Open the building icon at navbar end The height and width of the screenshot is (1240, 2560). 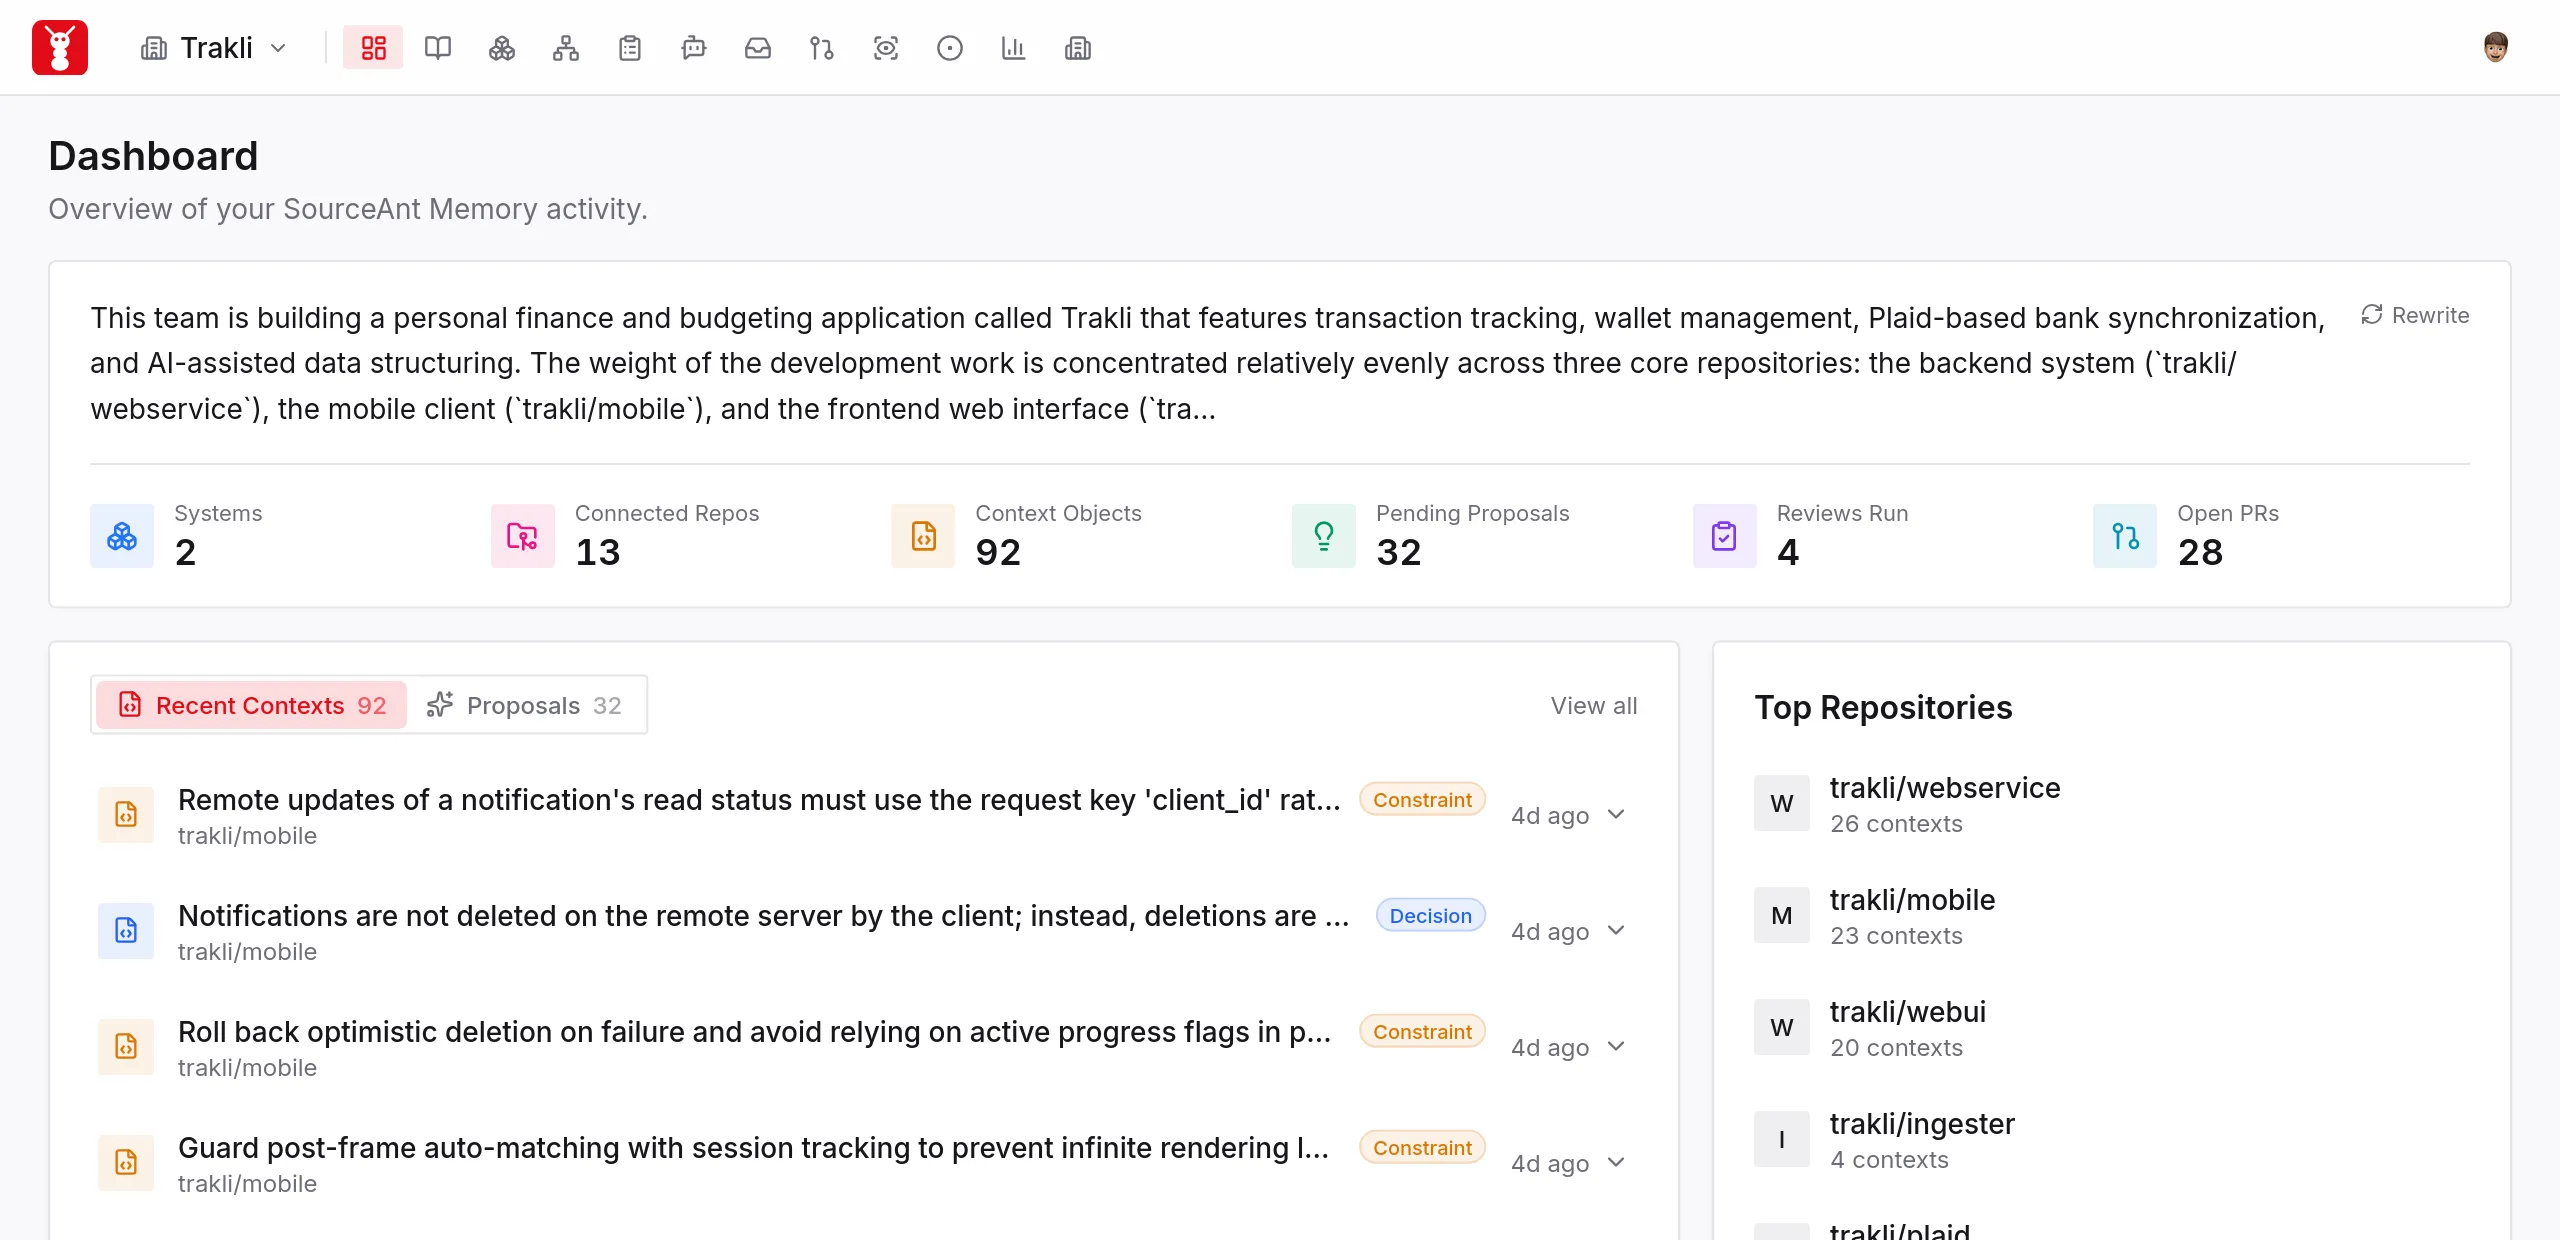[x=1077, y=48]
